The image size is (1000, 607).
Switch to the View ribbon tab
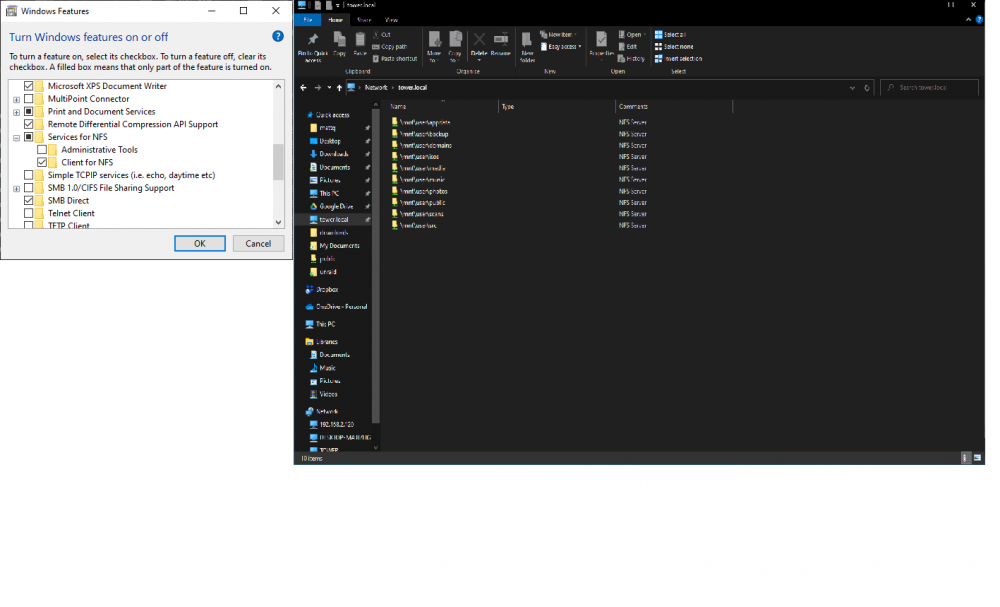[392, 20]
